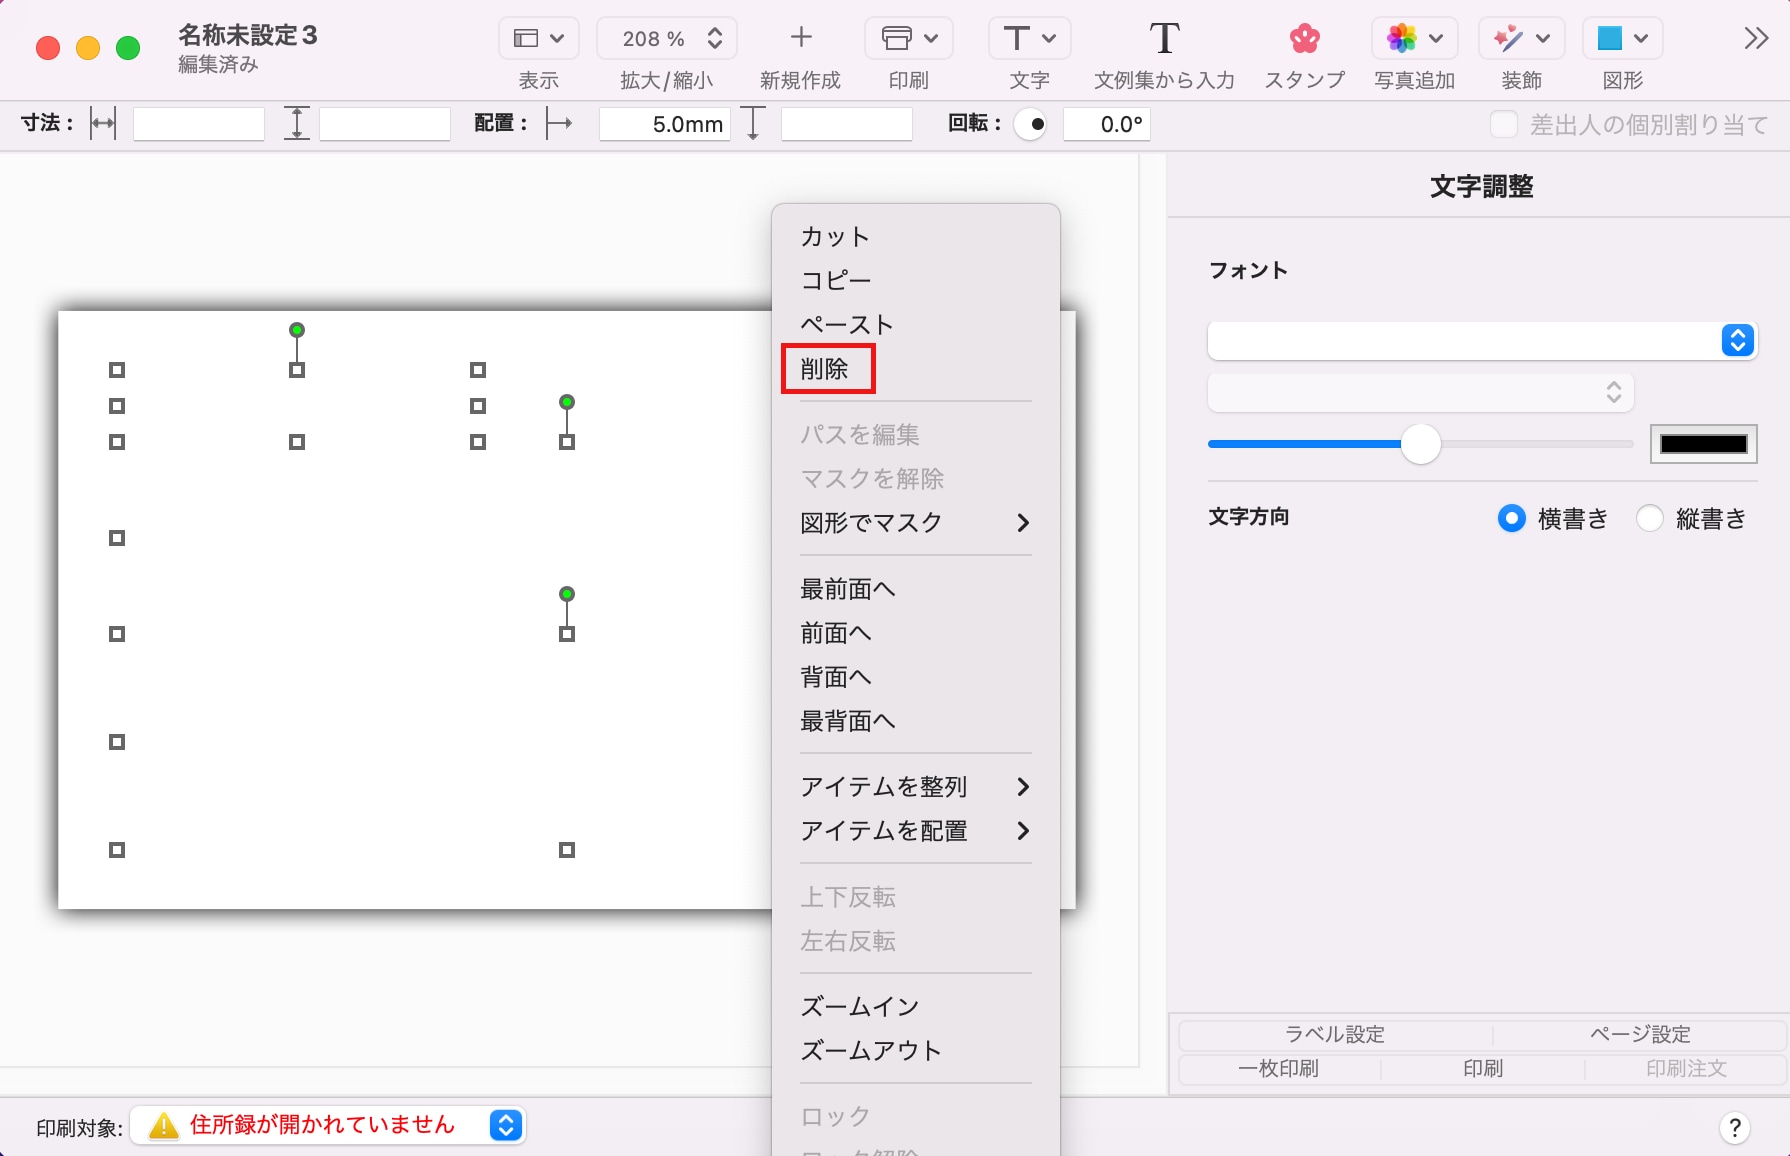Open the スタンプ flower stamp icon
Viewport: 1790px width, 1156px height.
point(1304,38)
